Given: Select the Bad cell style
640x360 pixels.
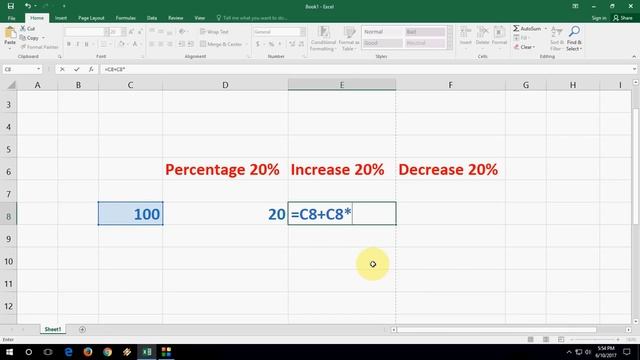Looking at the screenshot, I should 424,32.
